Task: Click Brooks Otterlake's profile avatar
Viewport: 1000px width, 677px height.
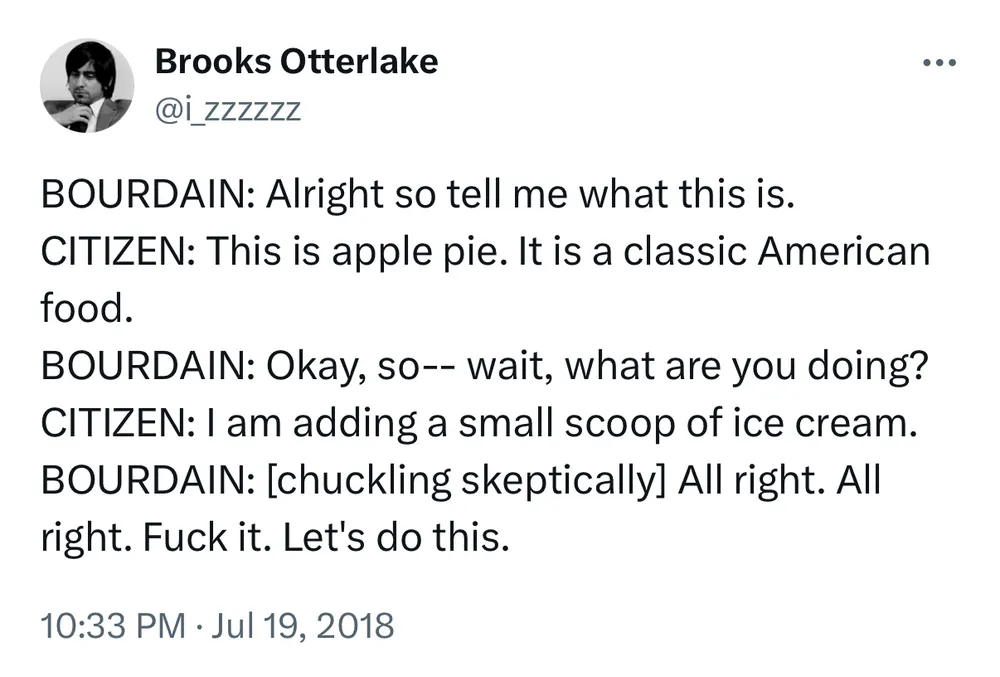Action: pyautogui.click(x=88, y=87)
